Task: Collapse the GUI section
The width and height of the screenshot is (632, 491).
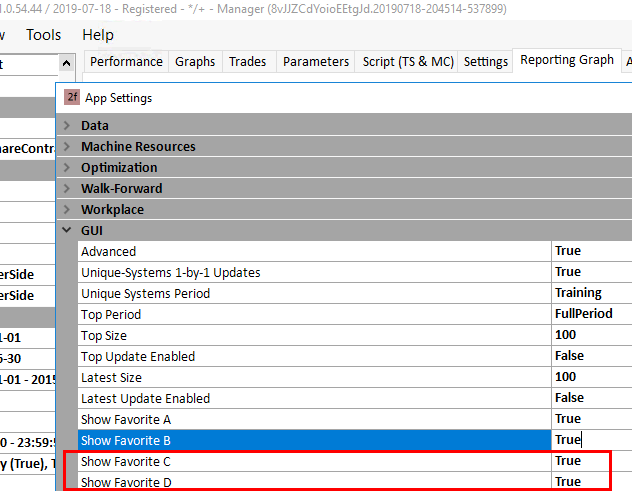Action: [67, 231]
